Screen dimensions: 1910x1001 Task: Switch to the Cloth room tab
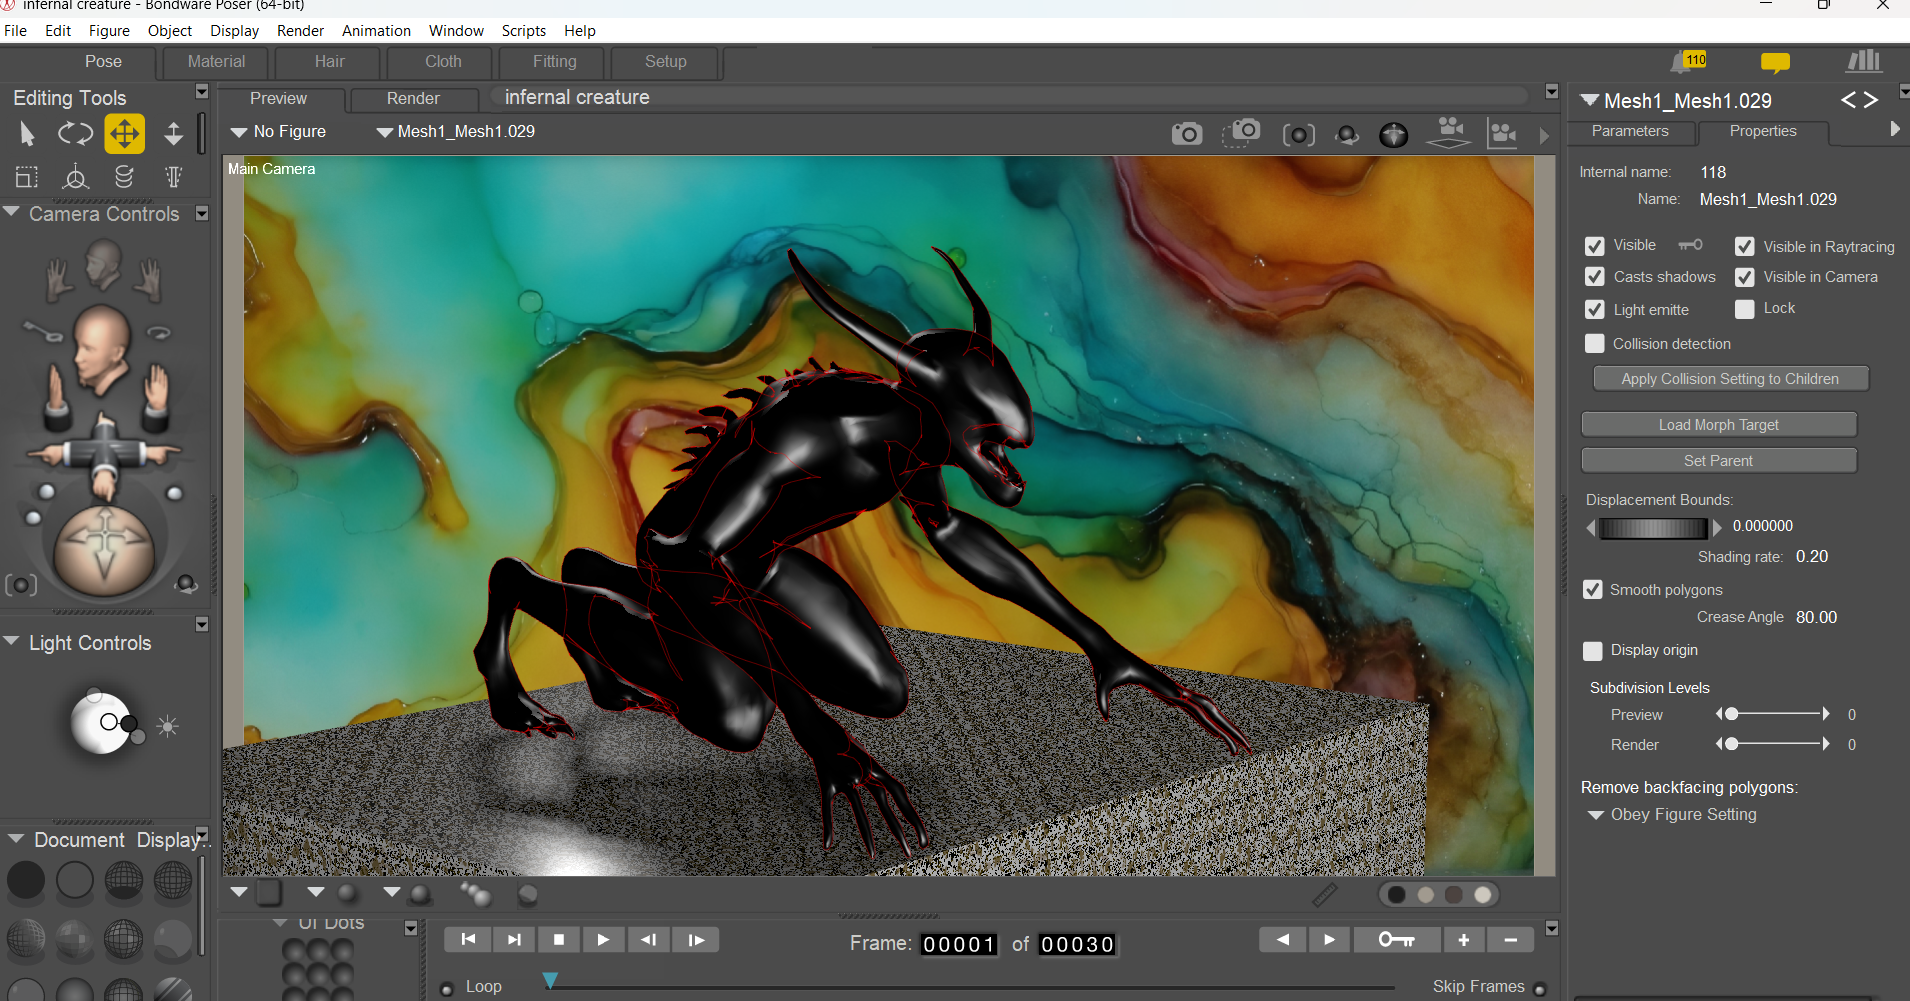point(443,62)
